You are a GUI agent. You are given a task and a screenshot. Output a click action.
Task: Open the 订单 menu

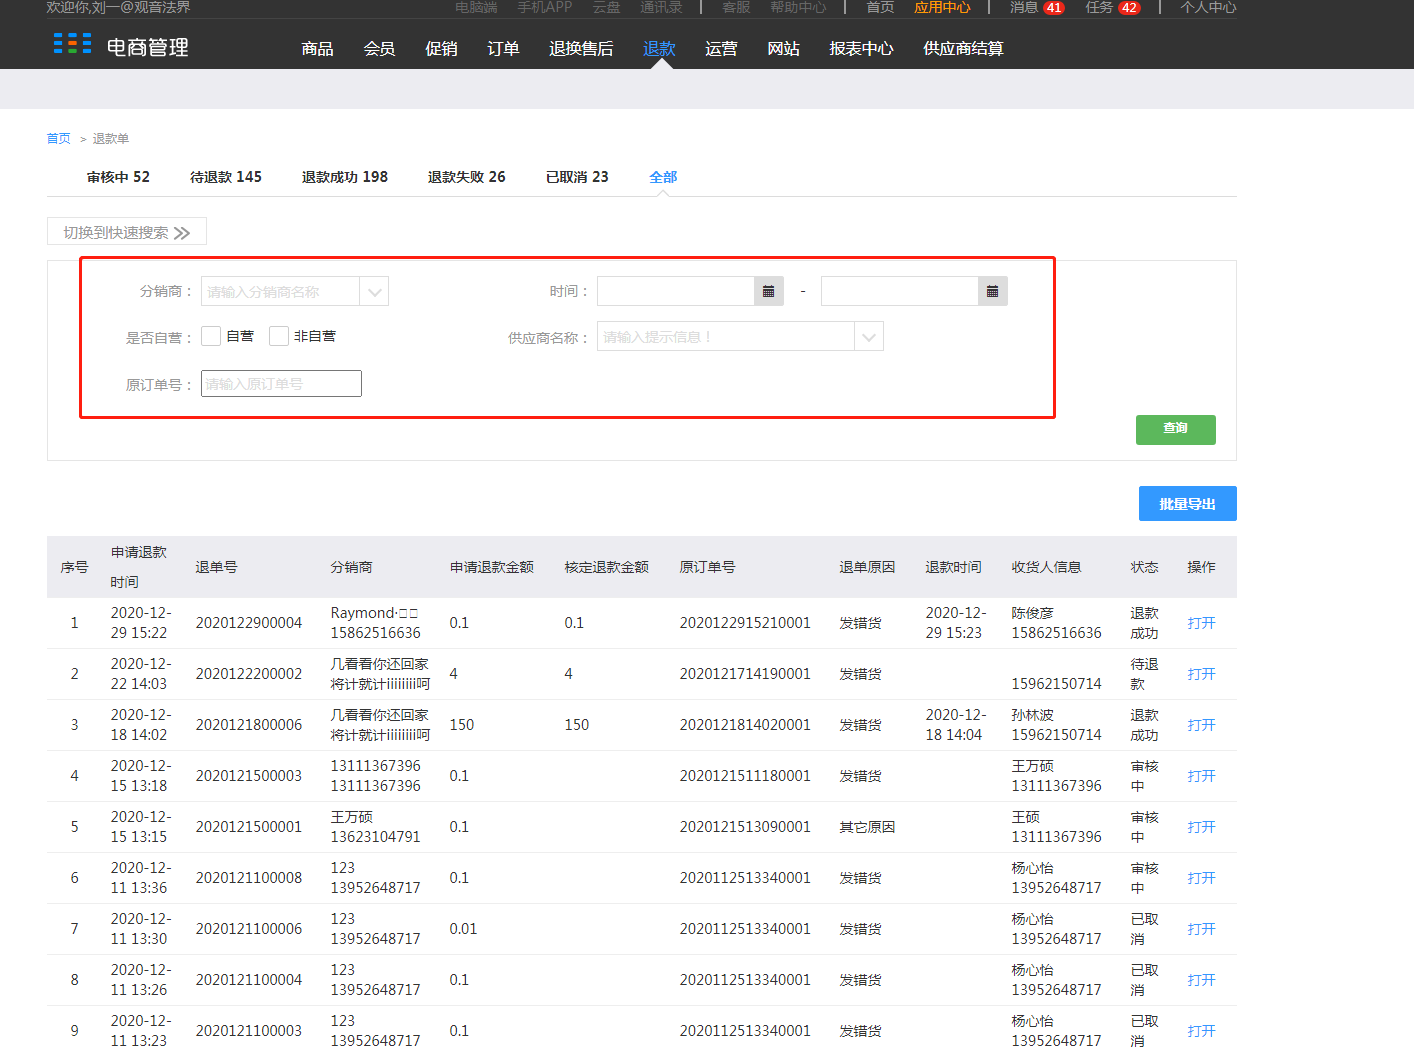[x=503, y=48]
